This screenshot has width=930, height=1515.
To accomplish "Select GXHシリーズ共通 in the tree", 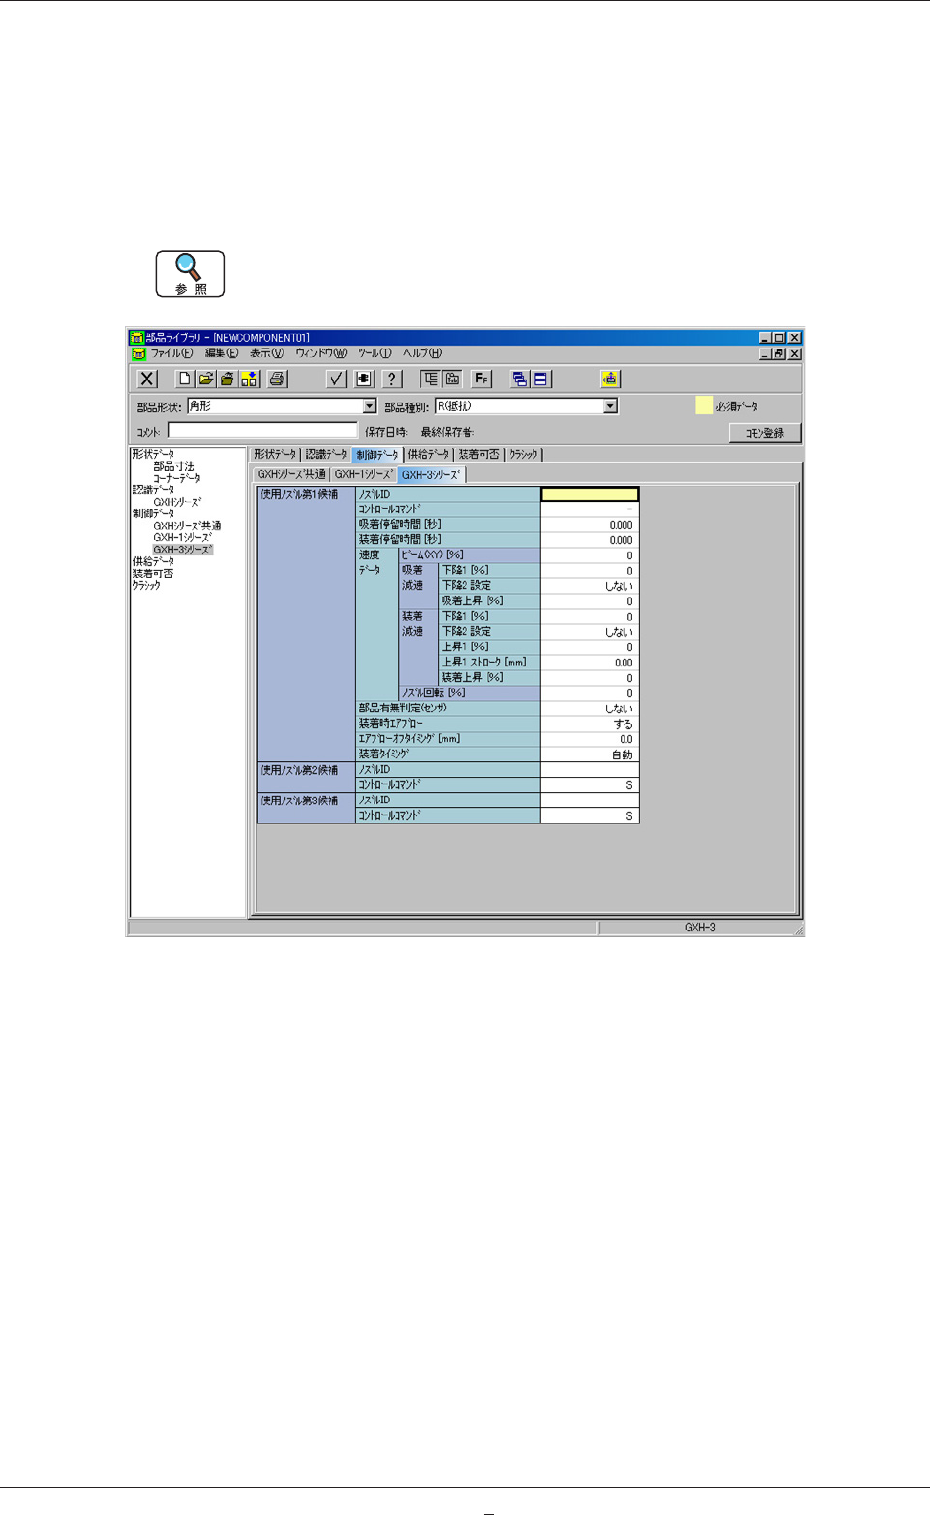I will [187, 525].
